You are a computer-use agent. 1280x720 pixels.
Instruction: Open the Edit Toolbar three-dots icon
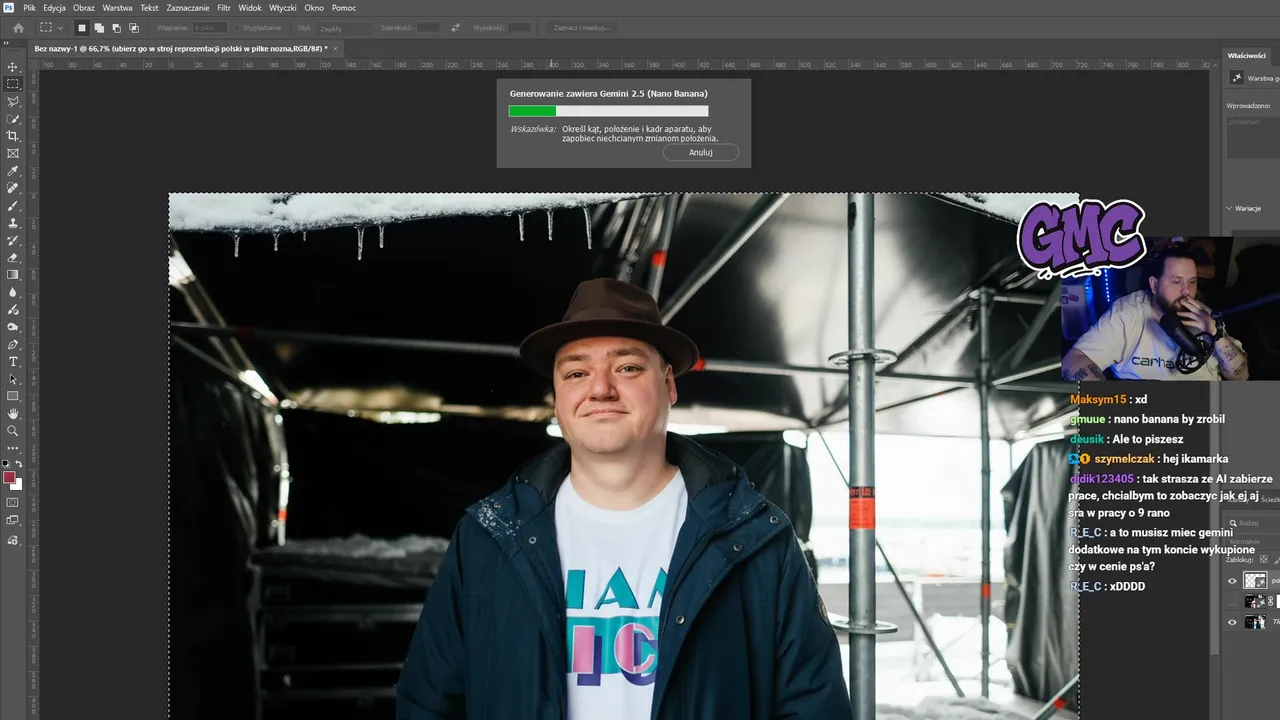pos(13,447)
